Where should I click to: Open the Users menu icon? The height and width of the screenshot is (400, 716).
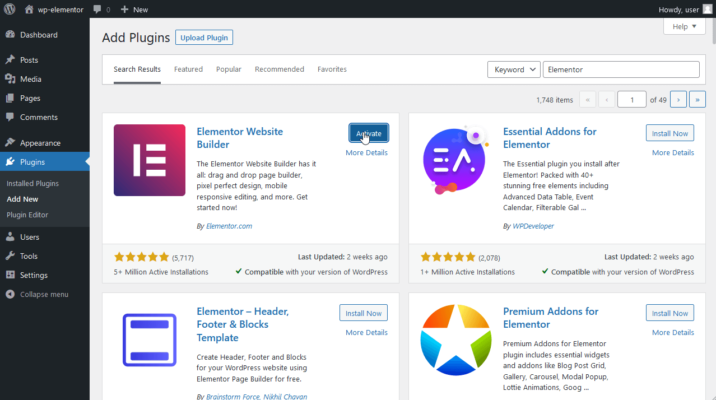(10, 237)
